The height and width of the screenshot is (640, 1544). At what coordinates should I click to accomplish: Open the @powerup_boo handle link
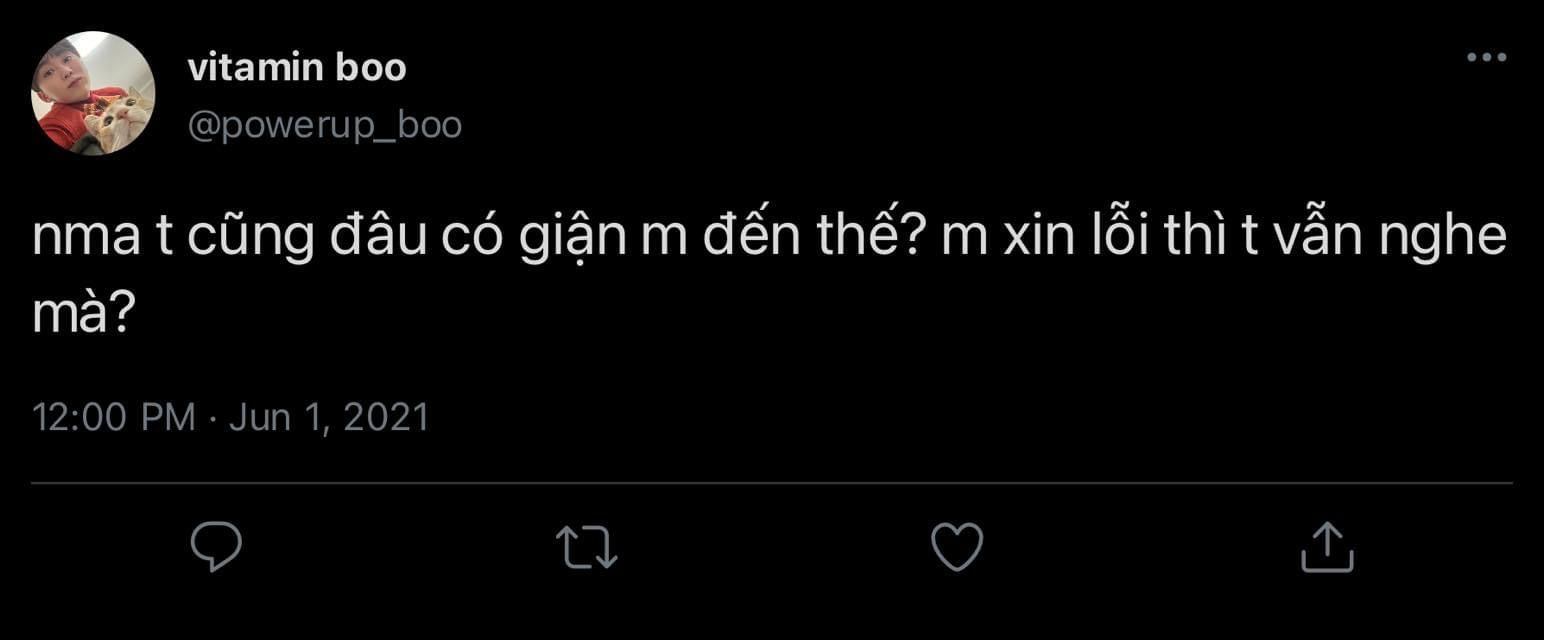(x=324, y=126)
